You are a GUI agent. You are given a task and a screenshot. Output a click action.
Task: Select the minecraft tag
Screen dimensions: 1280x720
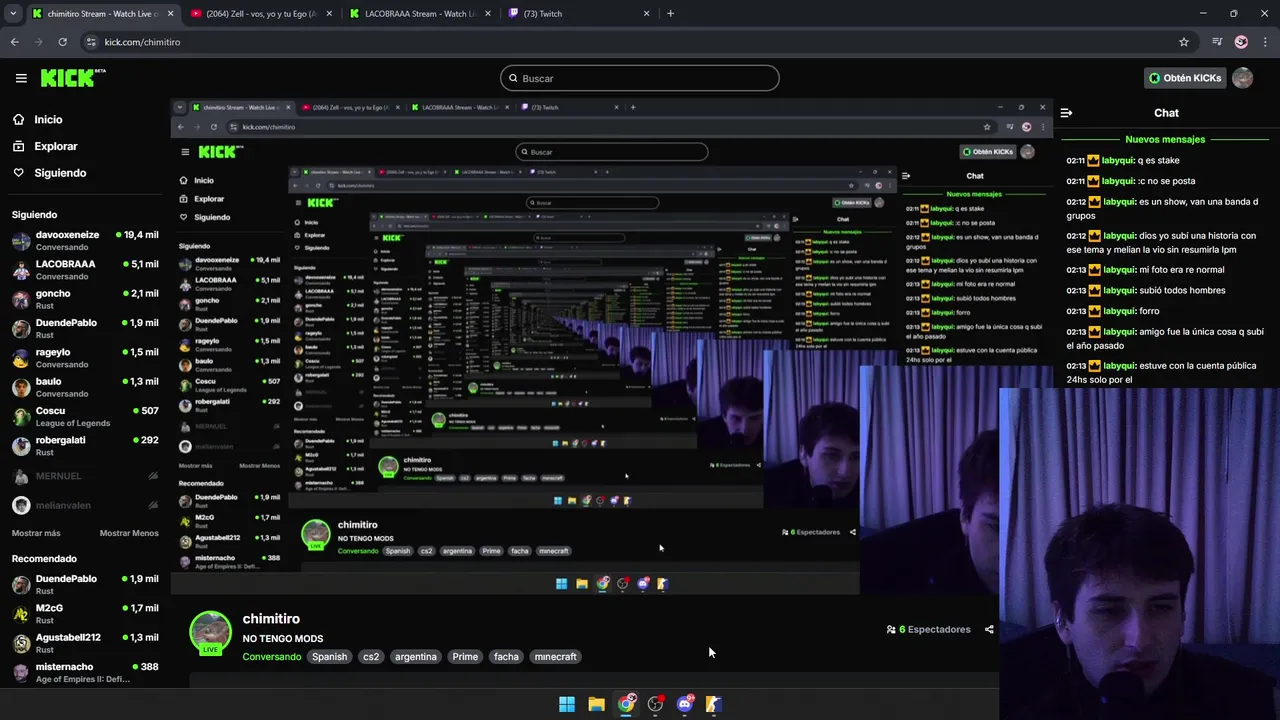[x=555, y=657]
